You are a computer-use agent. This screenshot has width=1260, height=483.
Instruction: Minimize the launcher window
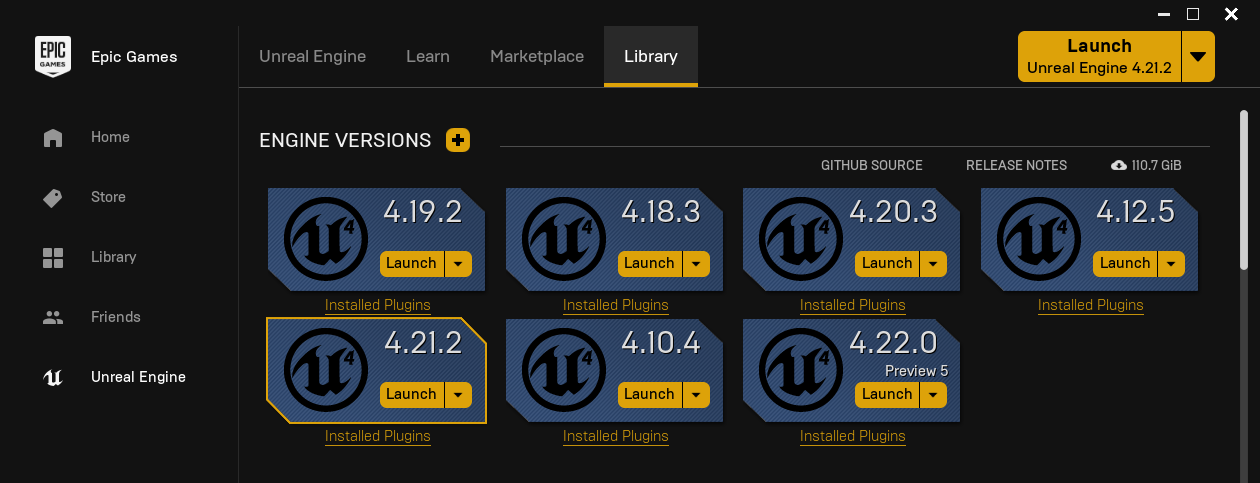(x=1164, y=14)
